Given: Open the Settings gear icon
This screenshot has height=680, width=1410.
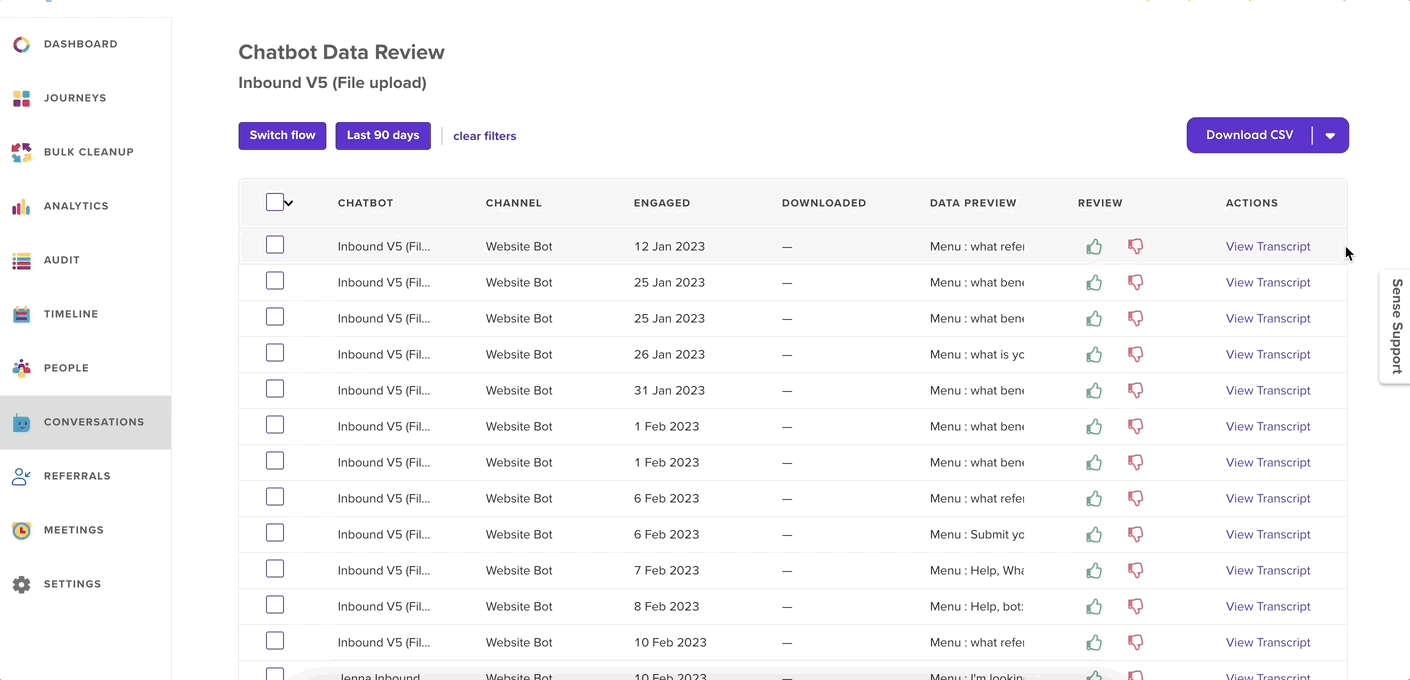Looking at the screenshot, I should [x=21, y=584].
